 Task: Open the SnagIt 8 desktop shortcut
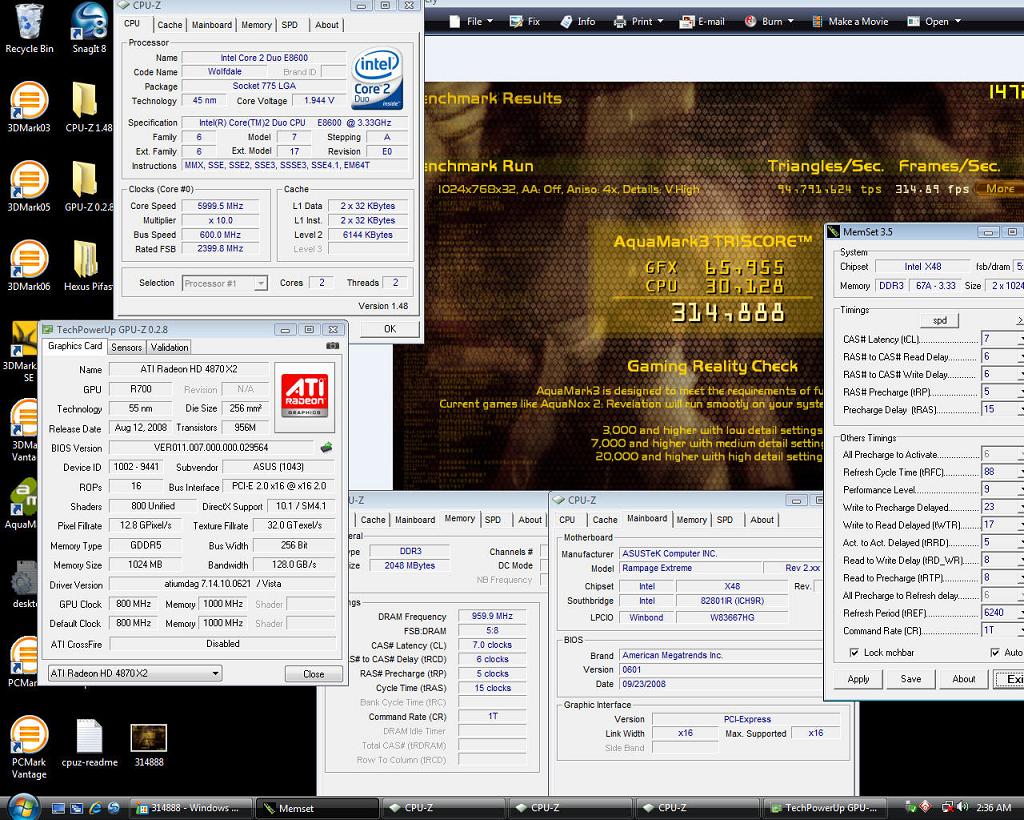[89, 28]
